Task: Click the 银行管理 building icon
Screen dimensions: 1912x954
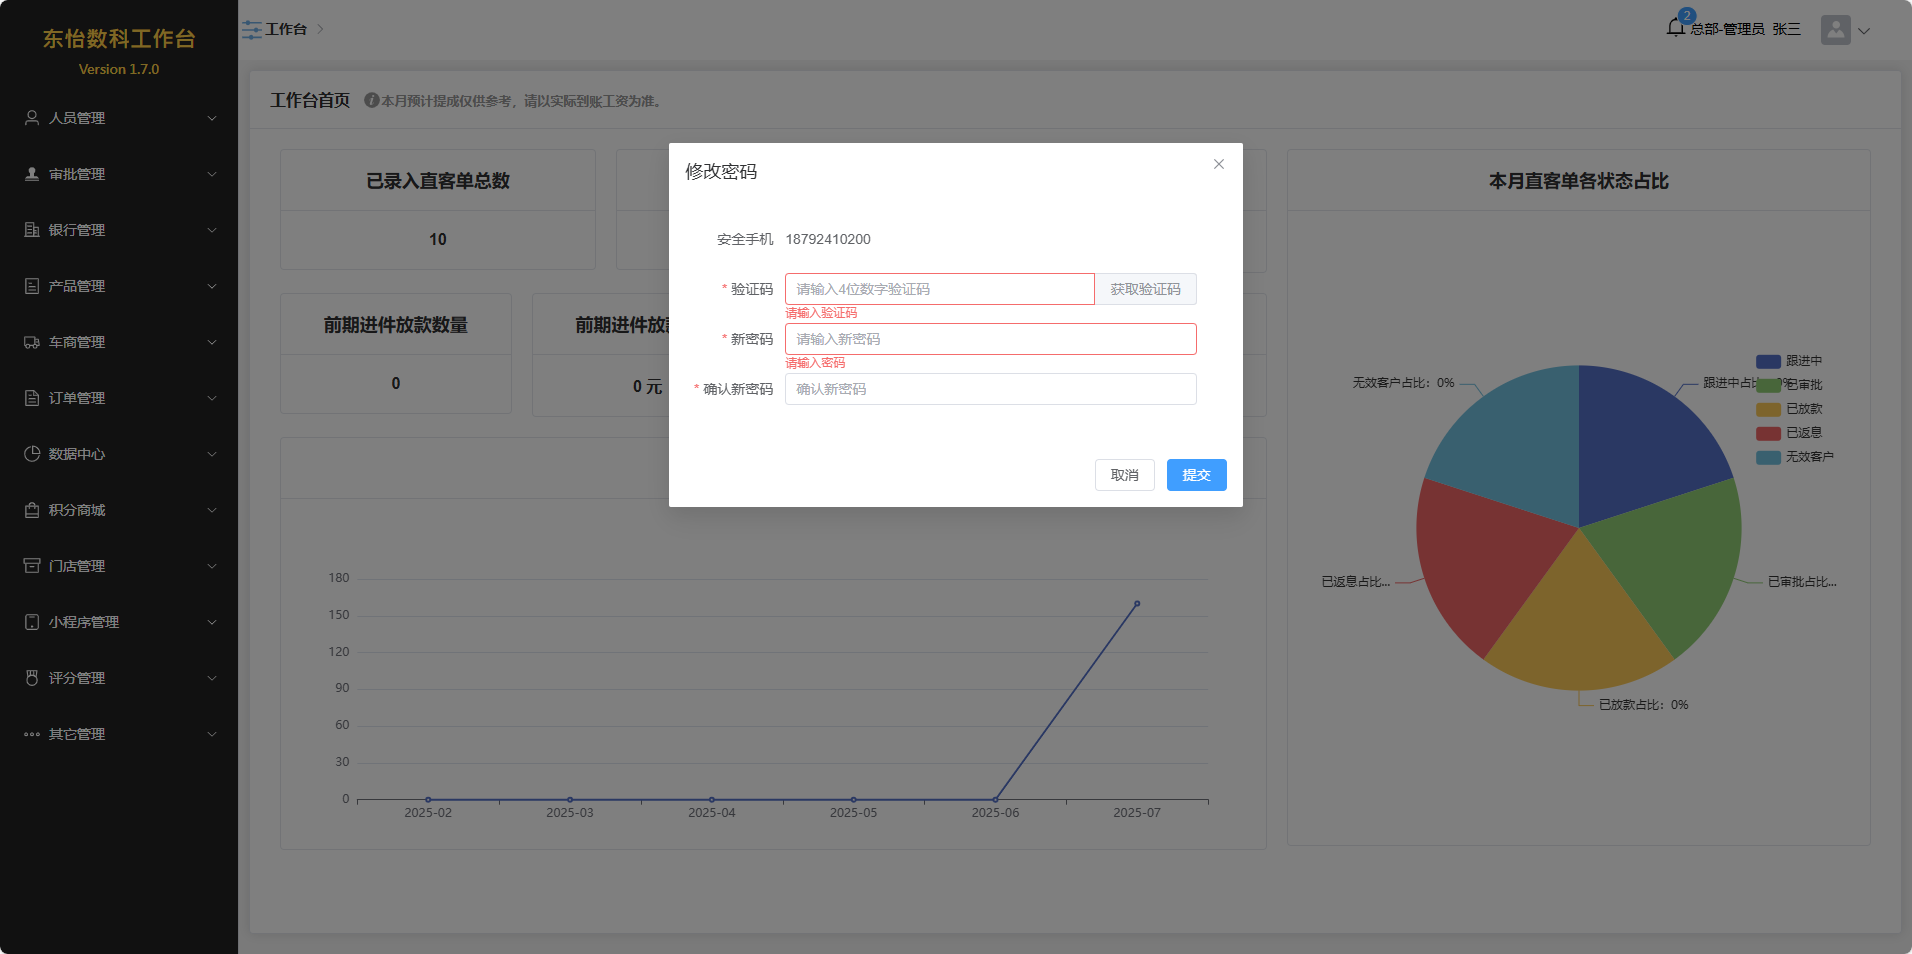Action: [32, 230]
